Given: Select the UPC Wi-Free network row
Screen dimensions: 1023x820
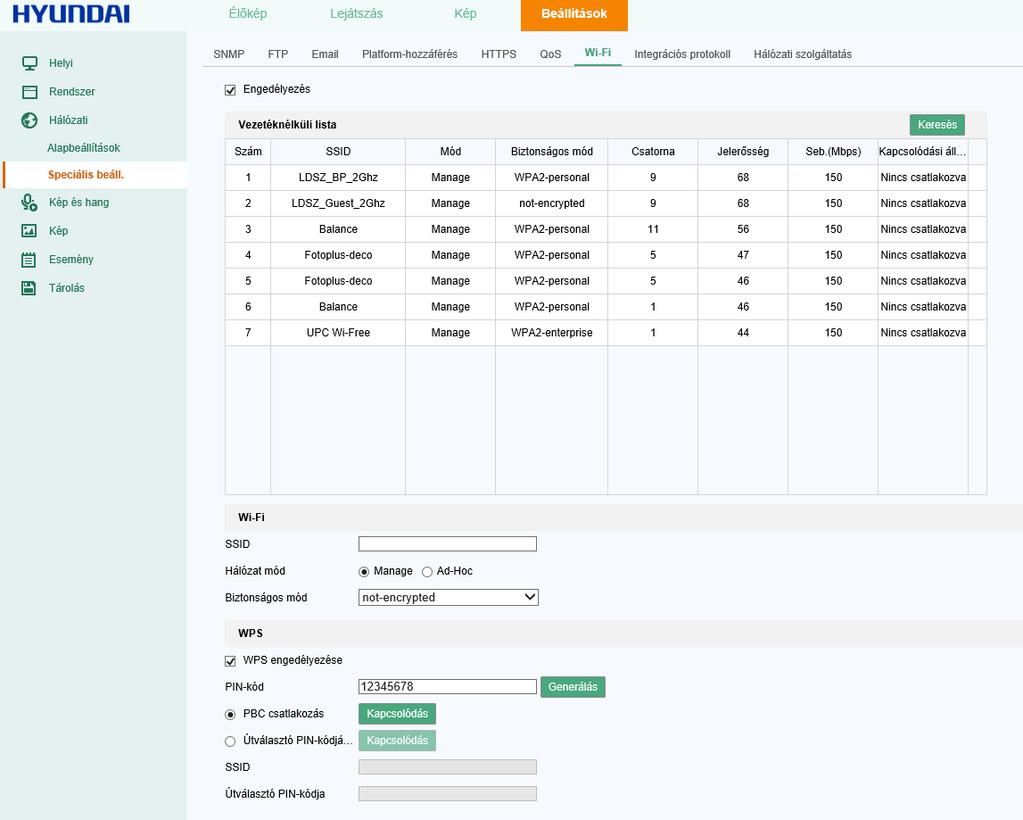Looking at the screenshot, I should point(605,333).
